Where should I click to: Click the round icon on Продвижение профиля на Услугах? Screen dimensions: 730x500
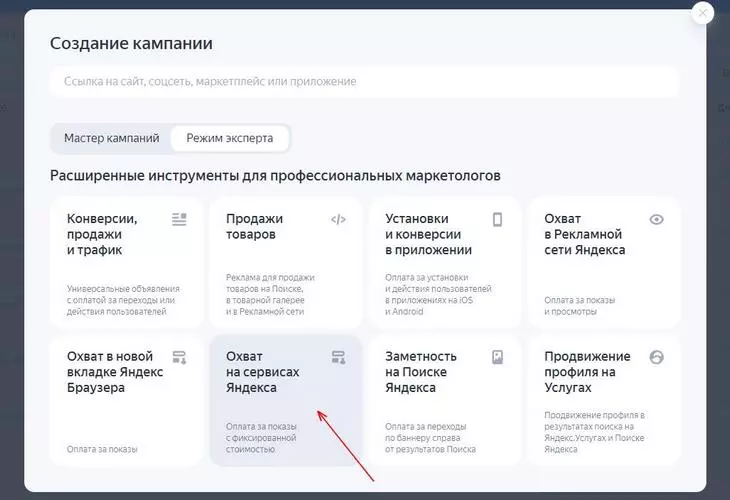tap(656, 357)
